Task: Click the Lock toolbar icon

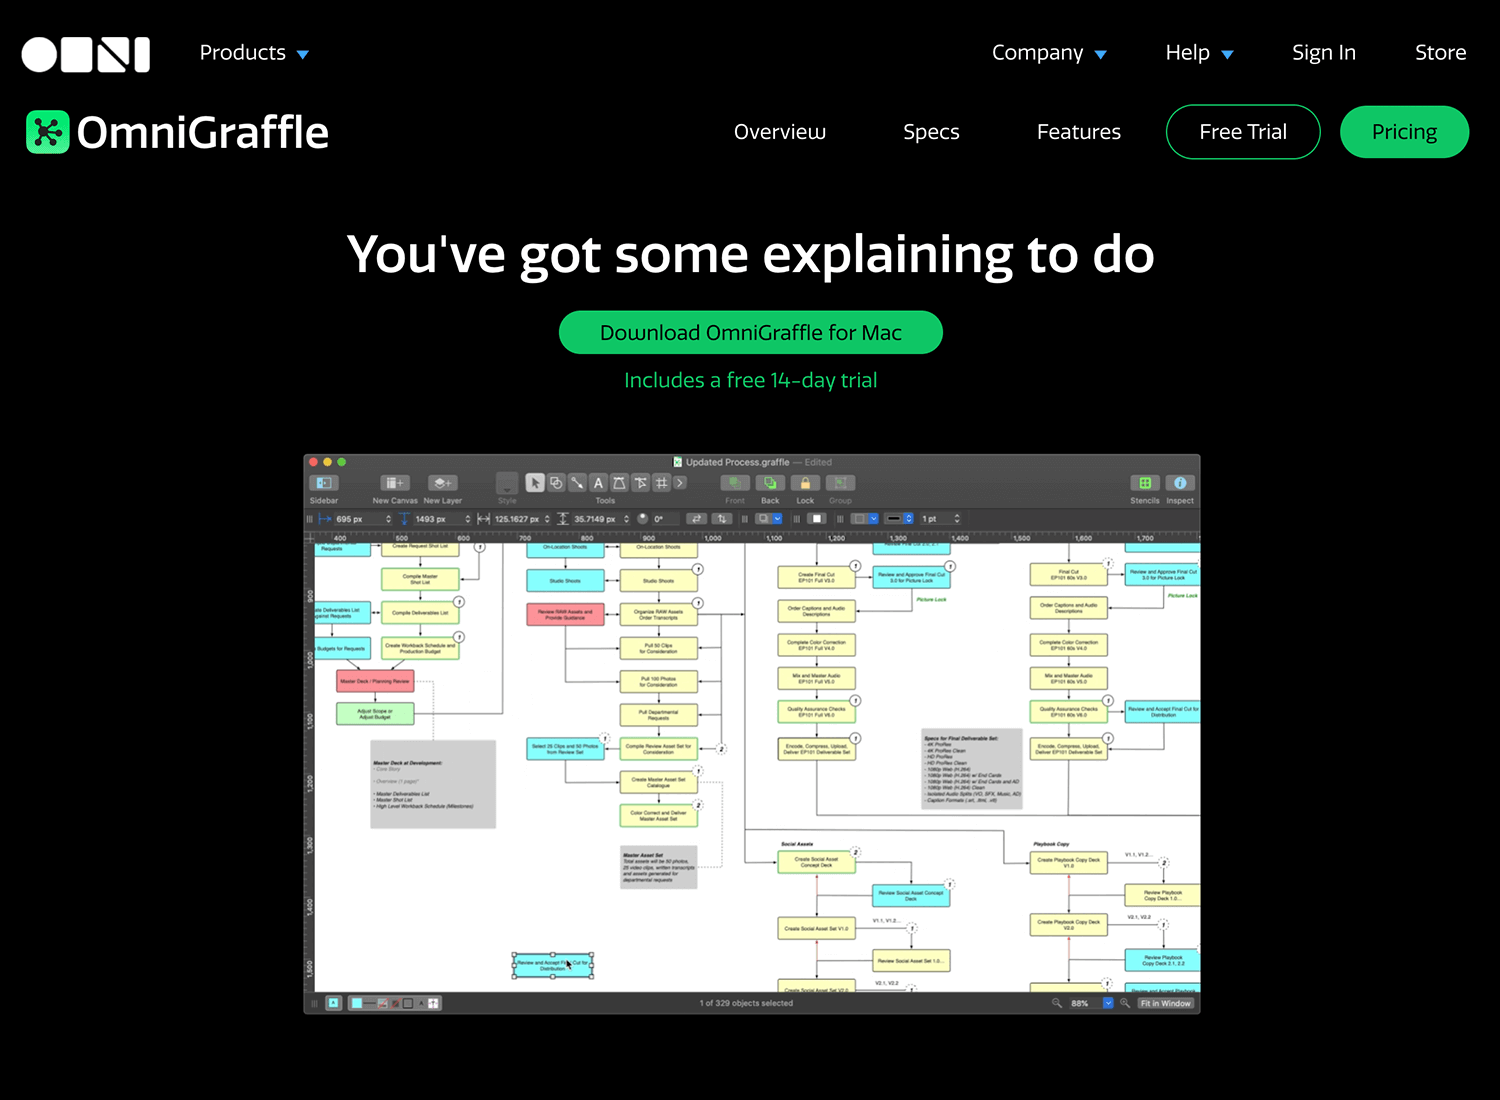Action: pos(805,483)
